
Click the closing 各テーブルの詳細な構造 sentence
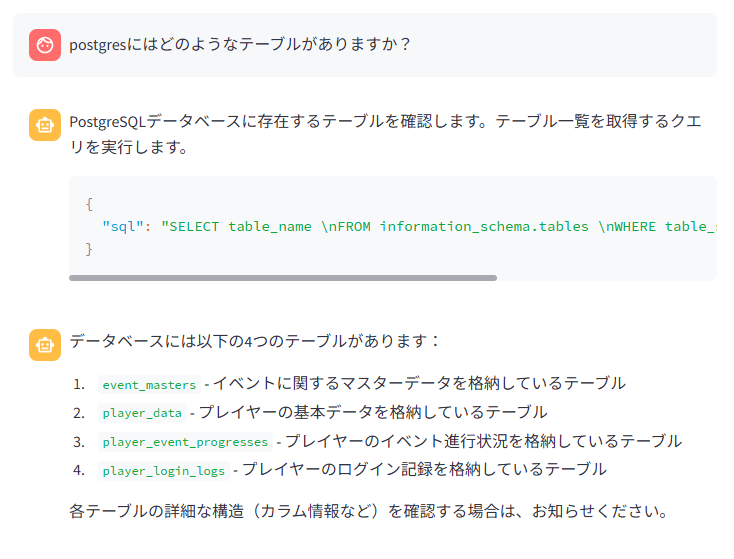tap(368, 511)
